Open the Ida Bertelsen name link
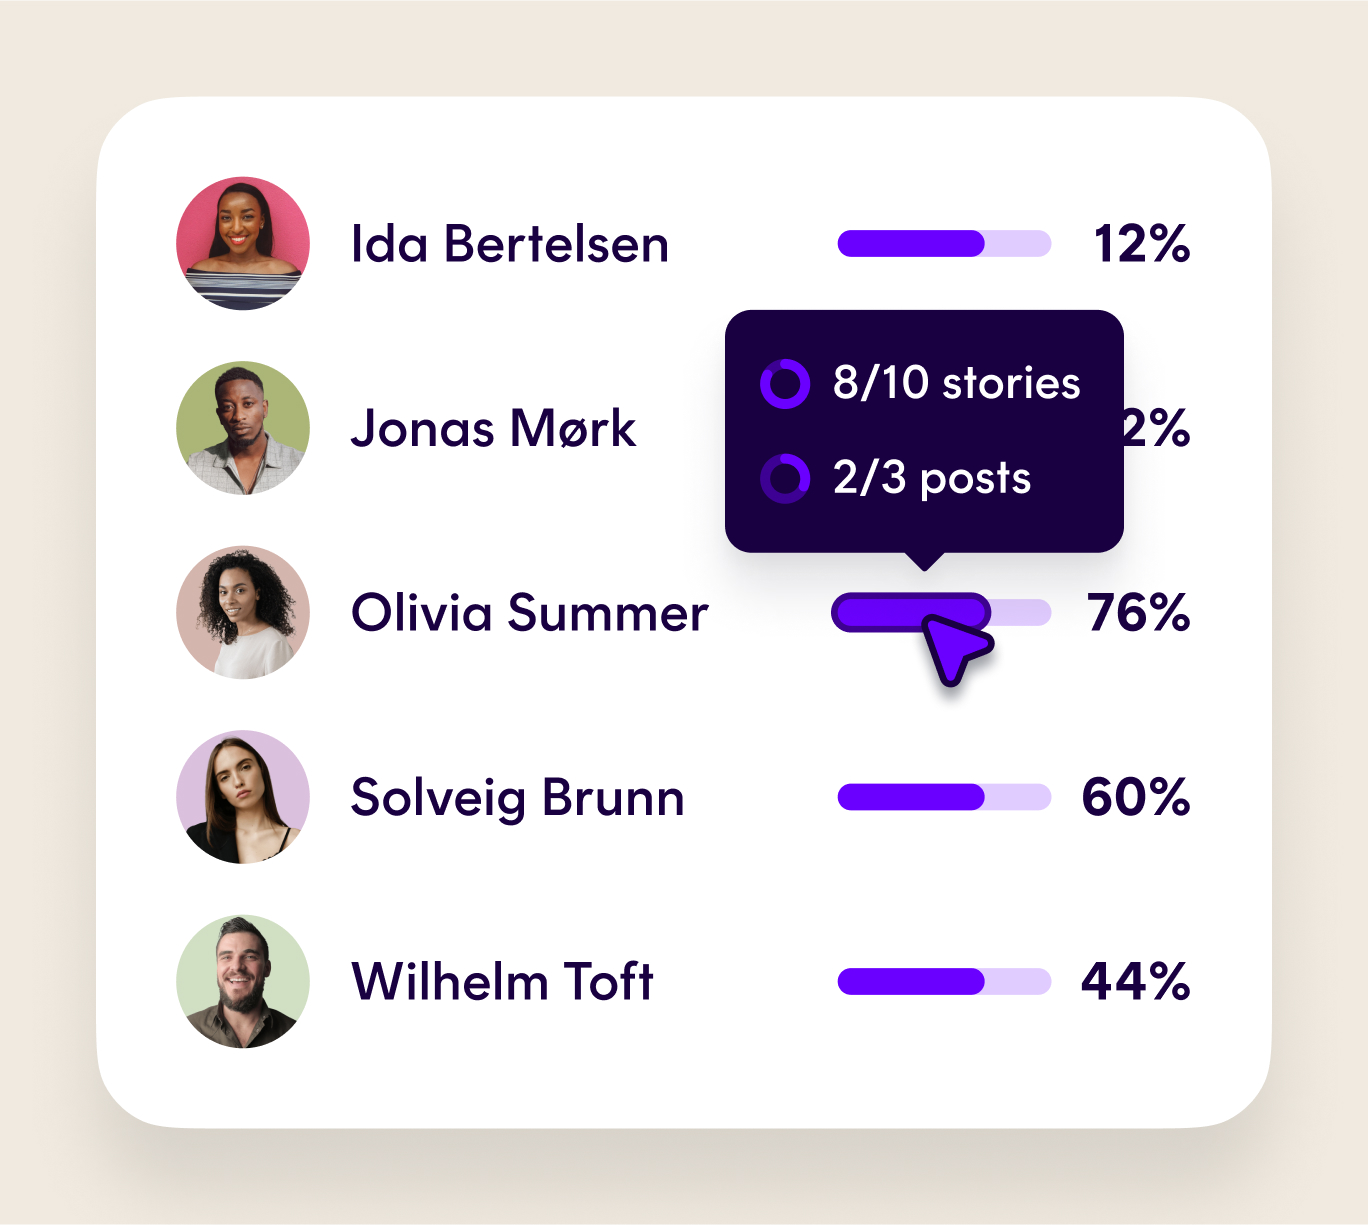Screen dimensions: 1368x1225 click(510, 244)
